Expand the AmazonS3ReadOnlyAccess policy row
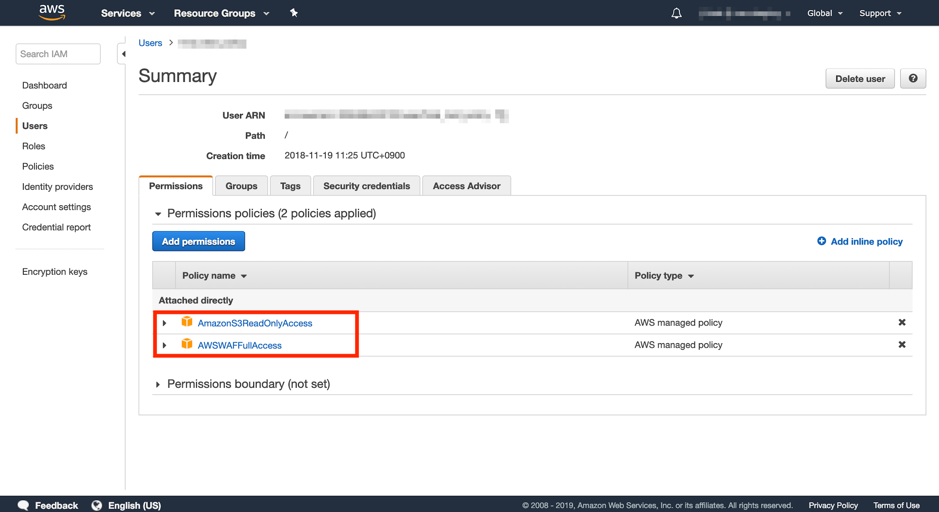Screen dimensions: 939x512 pos(165,323)
